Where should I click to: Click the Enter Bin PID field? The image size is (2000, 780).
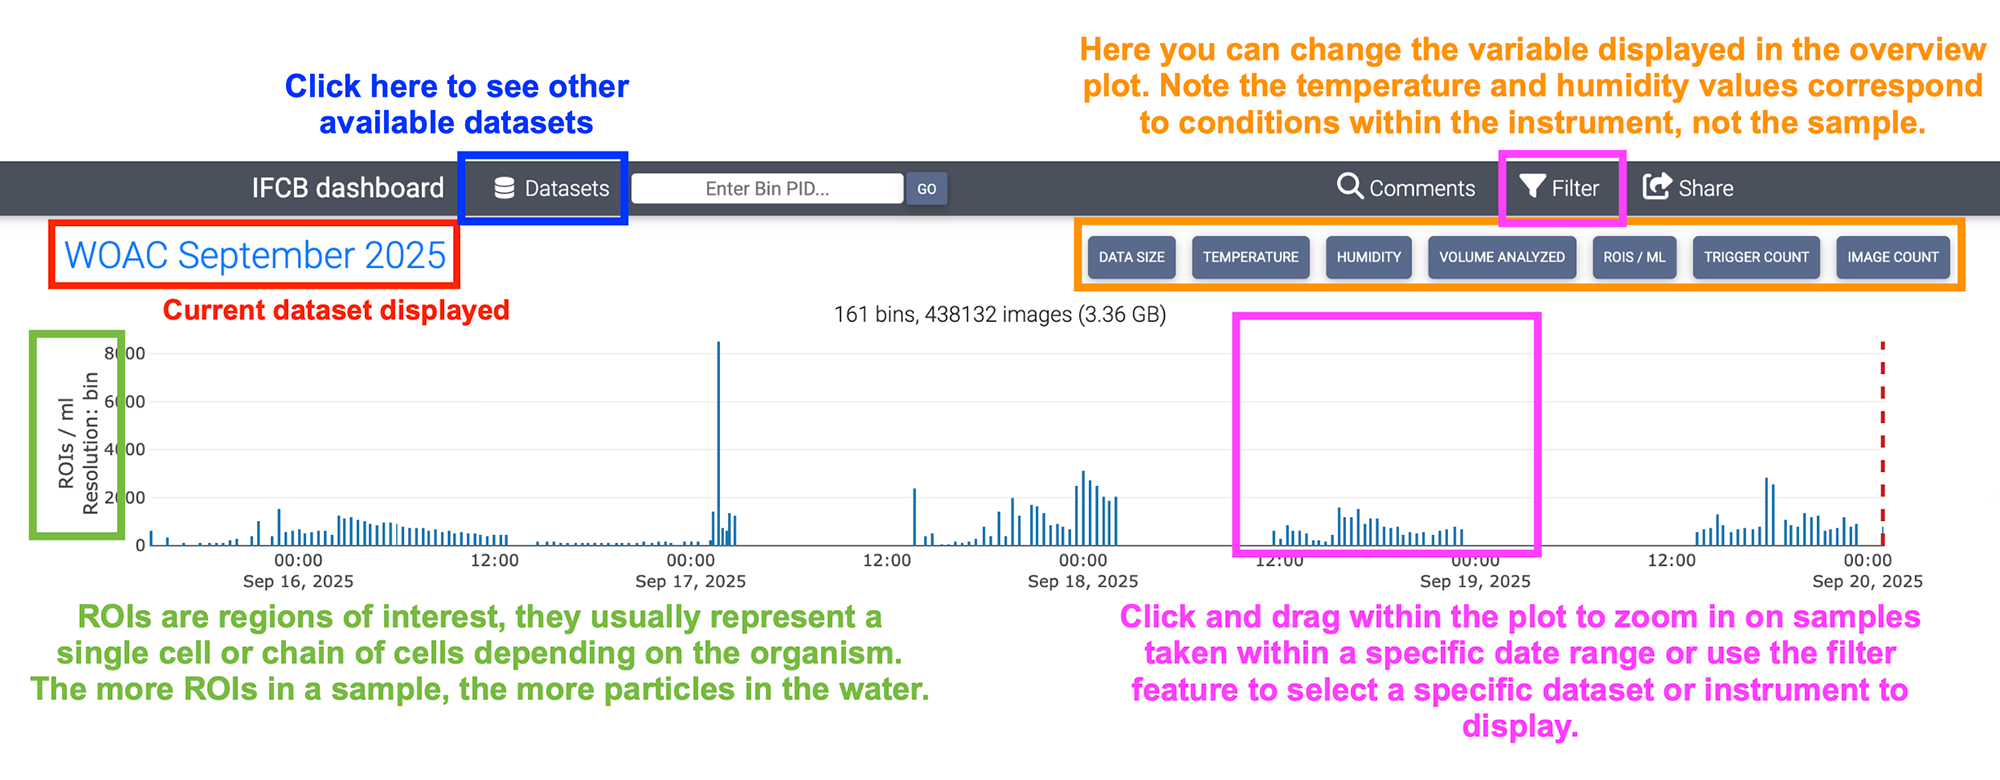coord(767,189)
